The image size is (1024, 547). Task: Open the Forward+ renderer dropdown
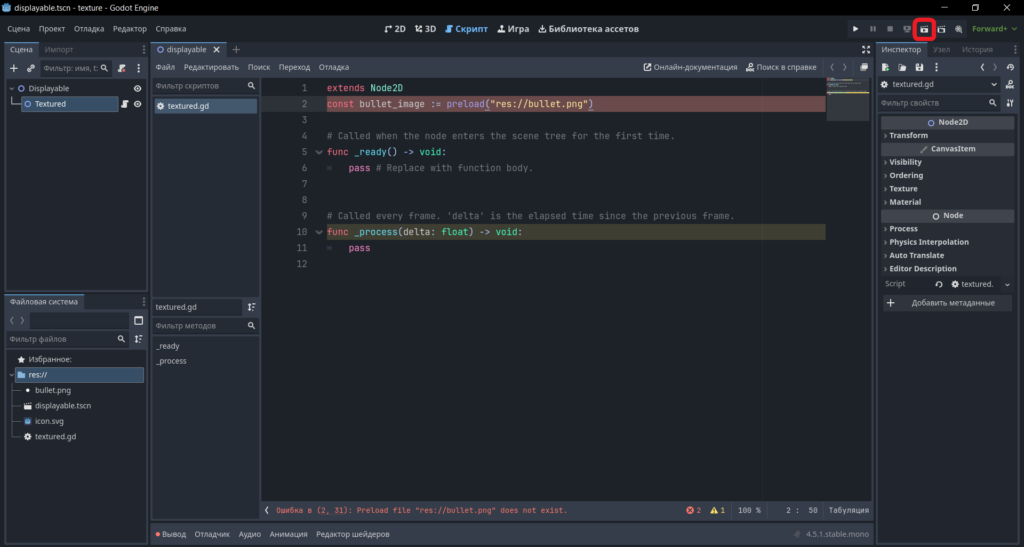pos(994,29)
